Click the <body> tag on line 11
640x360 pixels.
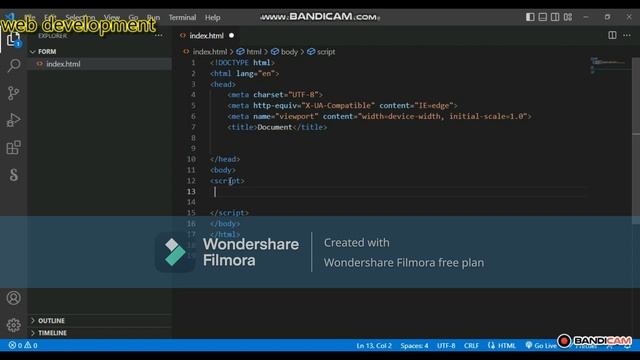[223, 170]
